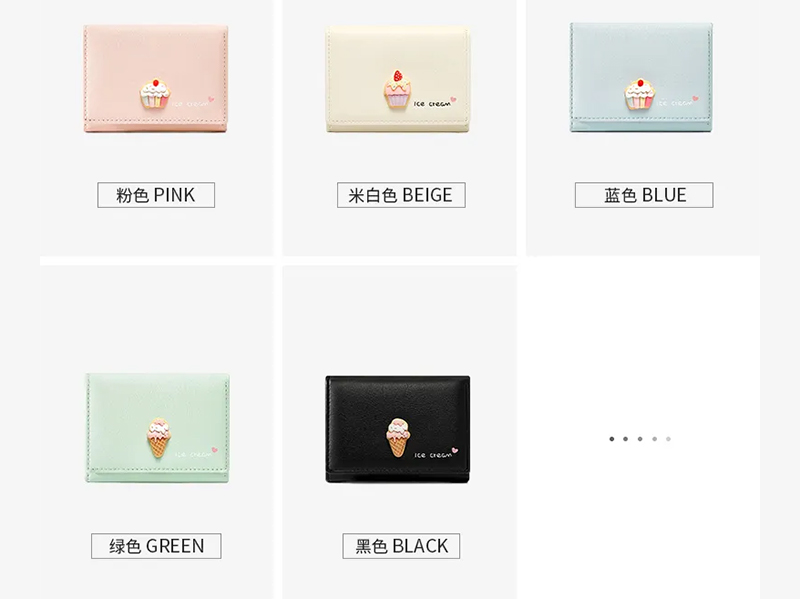Click the first pagination dot
This screenshot has width=800, height=599.
click(x=612, y=439)
